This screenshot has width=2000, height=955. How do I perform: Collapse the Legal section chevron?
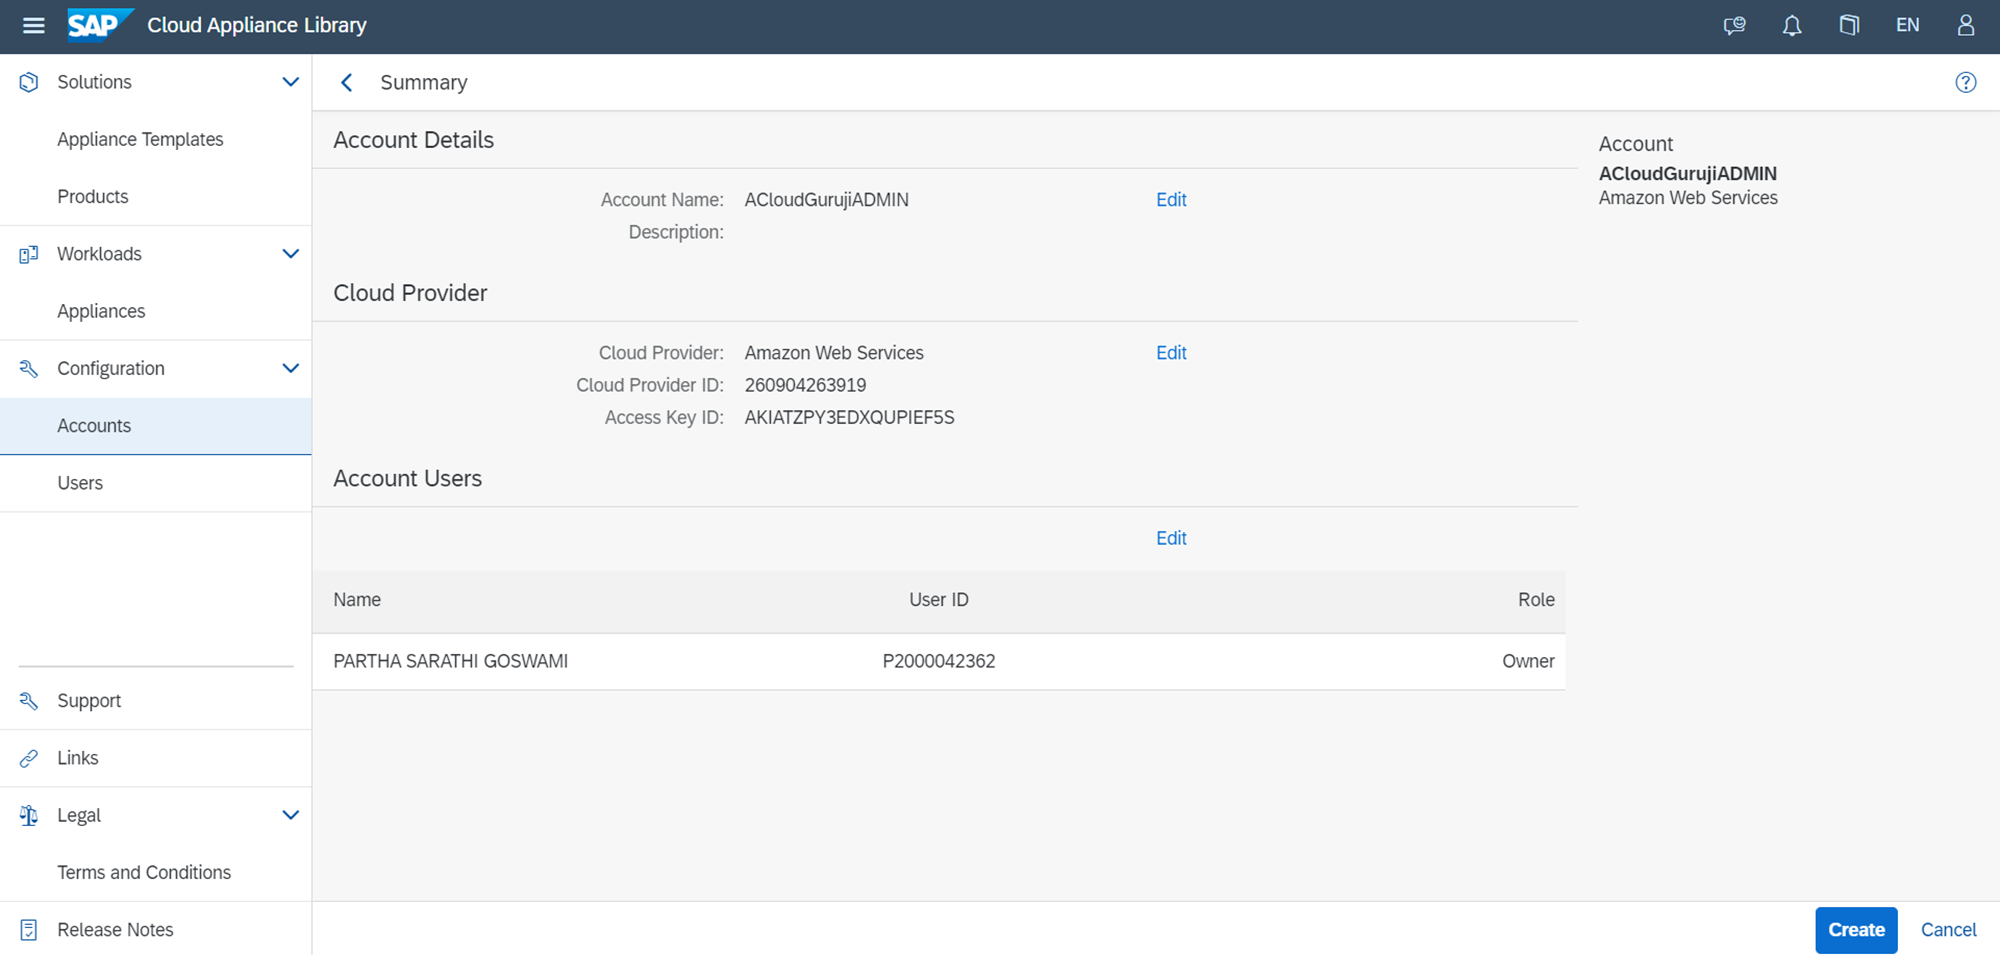[x=290, y=815]
